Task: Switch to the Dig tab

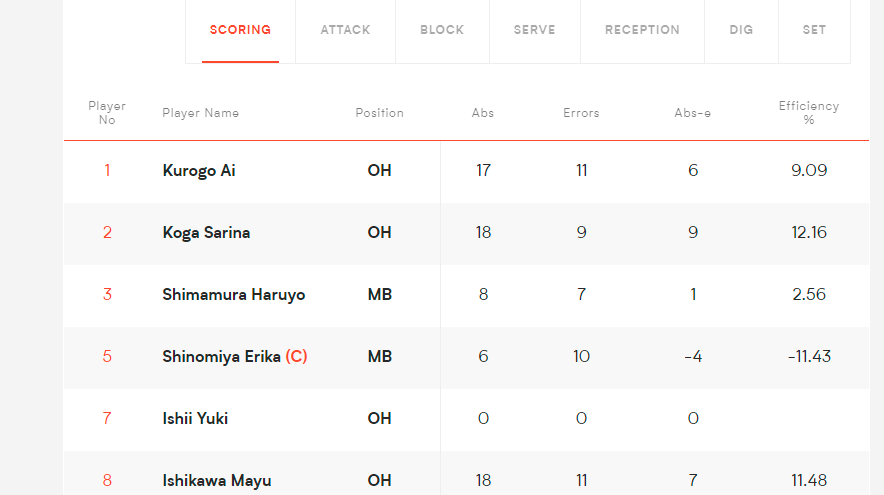Action: coord(741,30)
